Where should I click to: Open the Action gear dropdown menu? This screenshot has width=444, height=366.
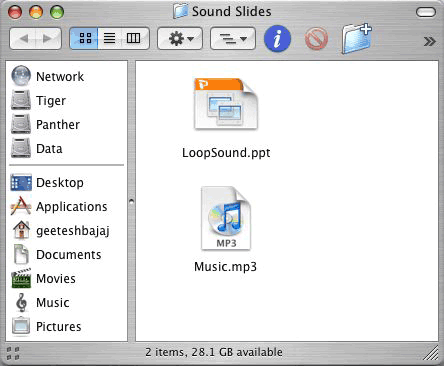pyautogui.click(x=180, y=39)
